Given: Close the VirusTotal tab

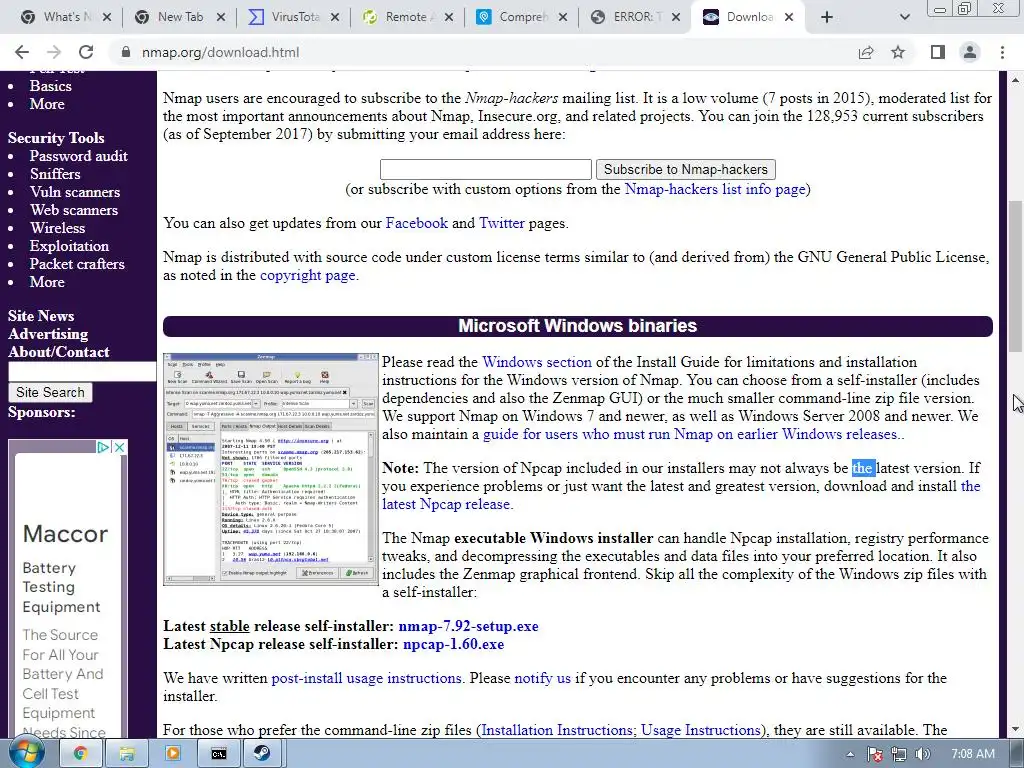Looking at the screenshot, I should click(335, 17).
